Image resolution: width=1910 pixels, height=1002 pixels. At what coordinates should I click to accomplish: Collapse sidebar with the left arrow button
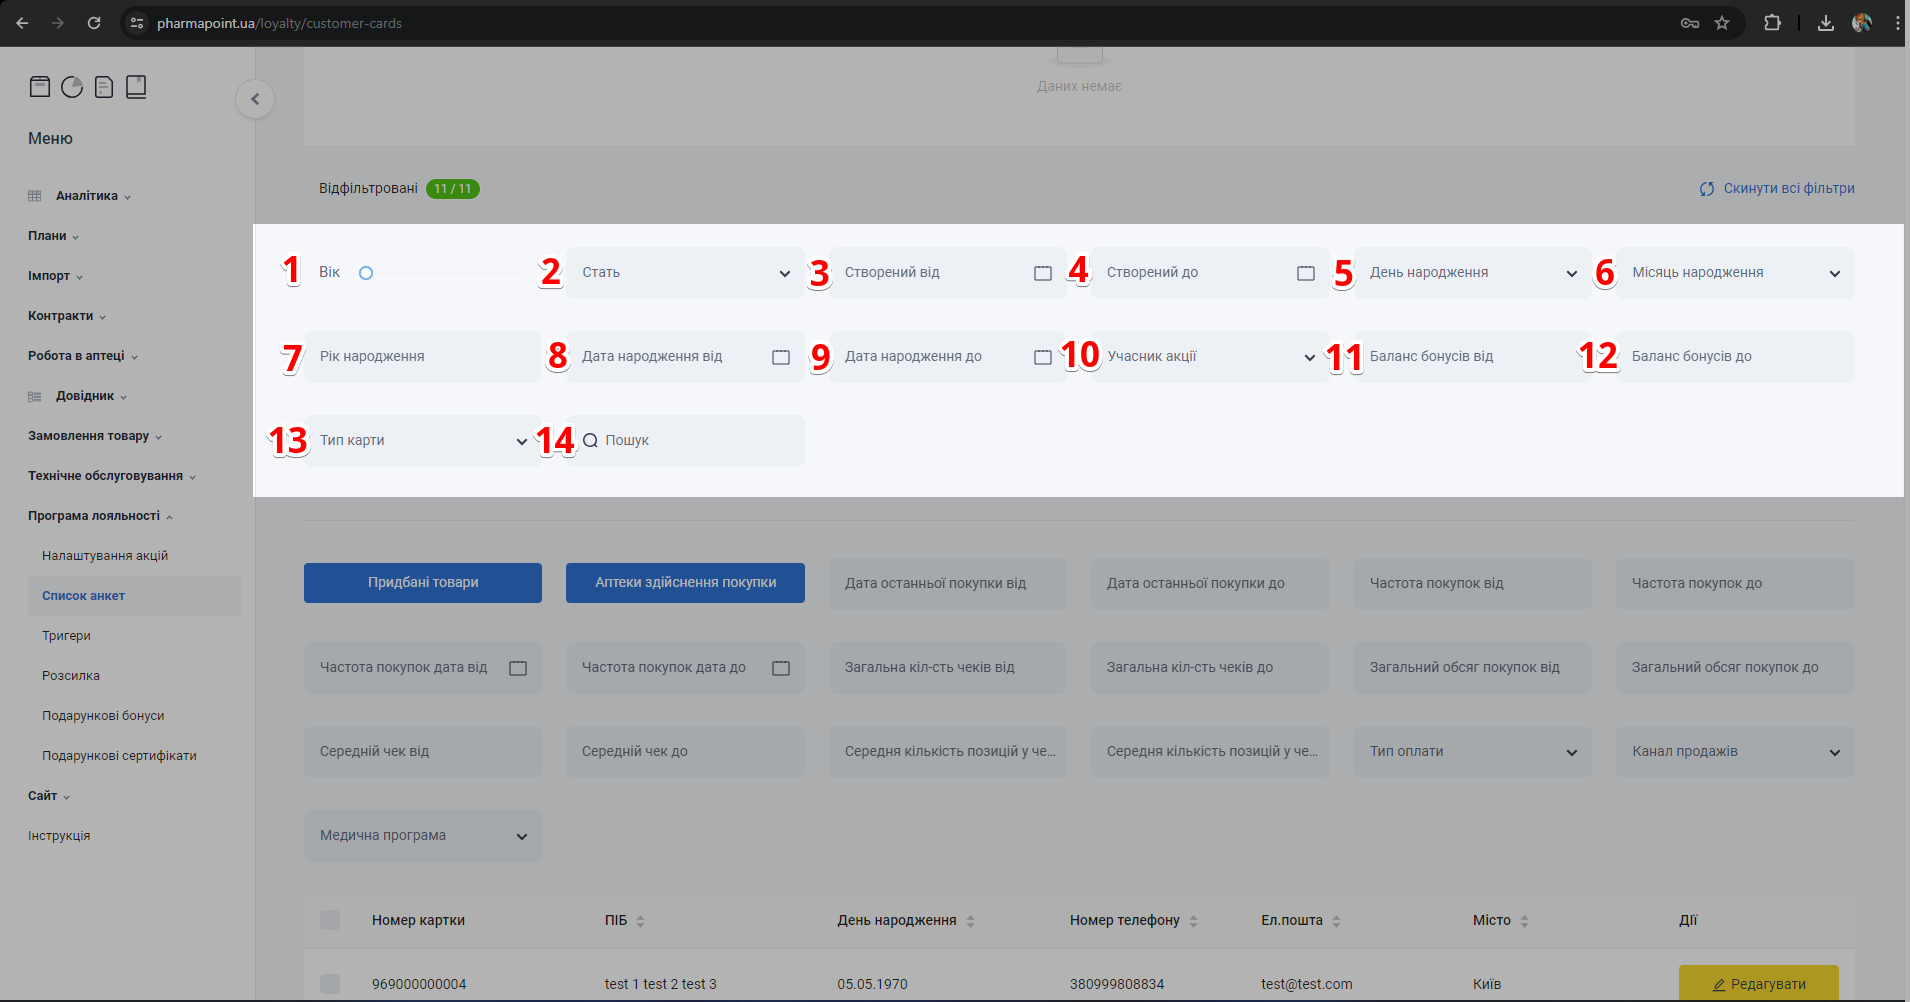(x=255, y=99)
